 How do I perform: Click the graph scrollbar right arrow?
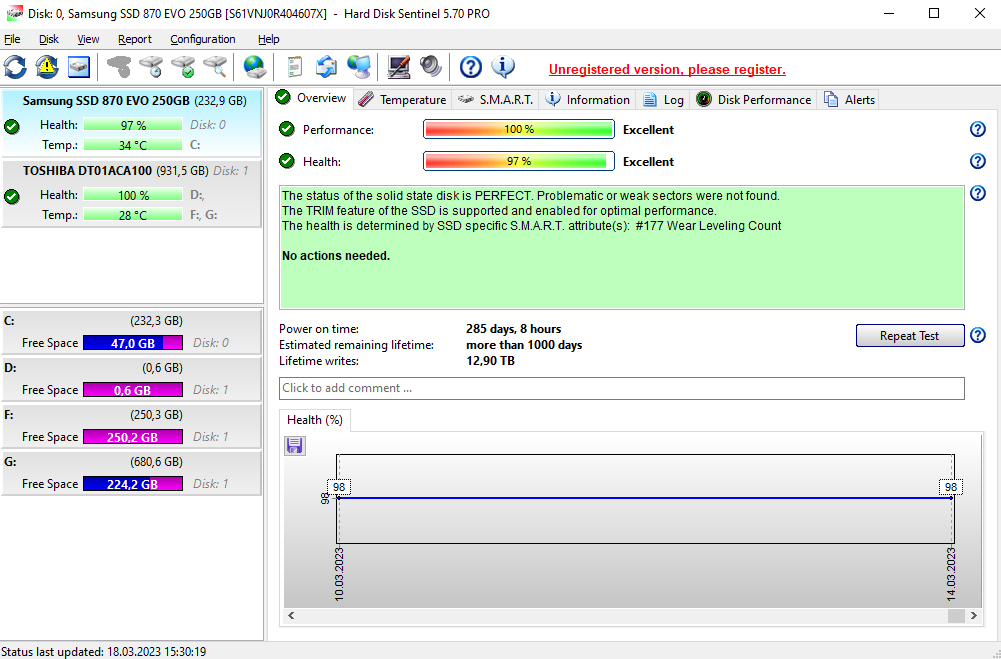pyautogui.click(x=974, y=616)
